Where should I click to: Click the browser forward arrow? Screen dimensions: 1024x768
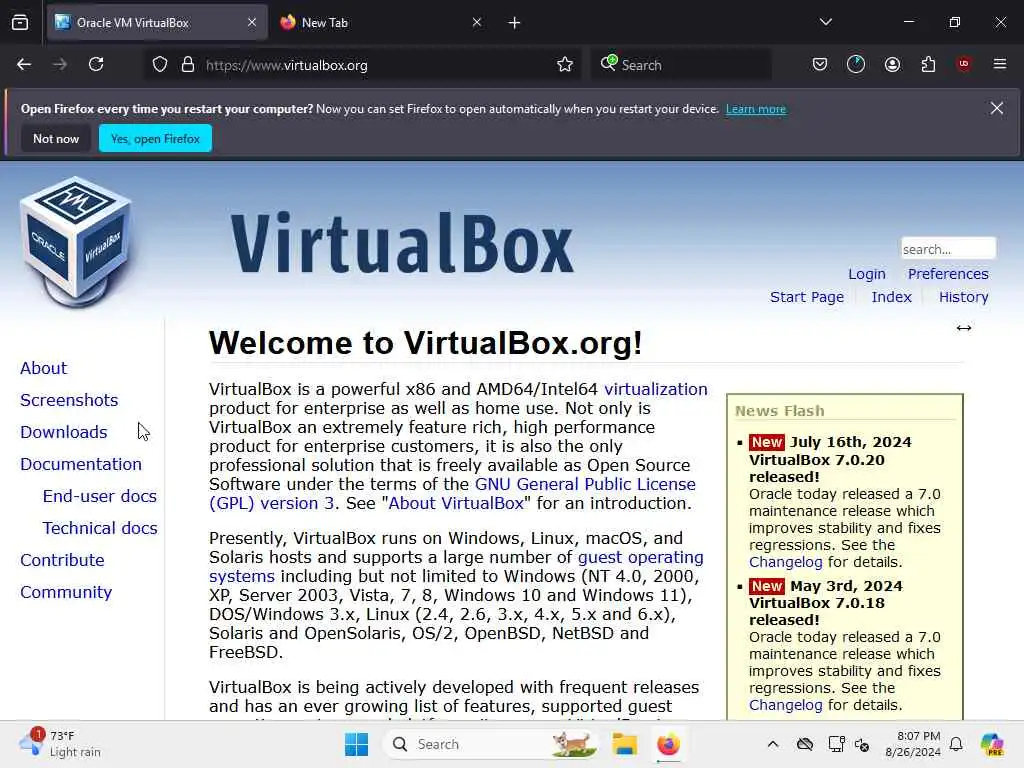point(60,64)
